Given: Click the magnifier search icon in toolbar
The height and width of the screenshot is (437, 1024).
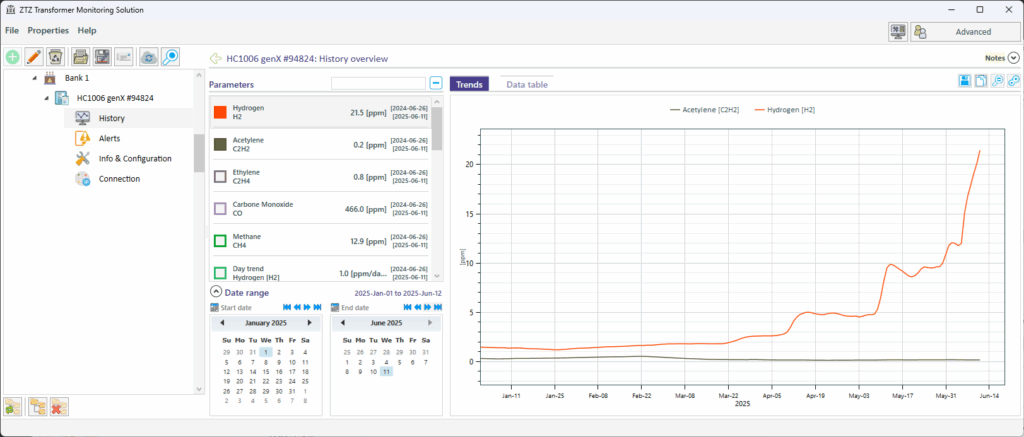Looking at the screenshot, I should [171, 57].
